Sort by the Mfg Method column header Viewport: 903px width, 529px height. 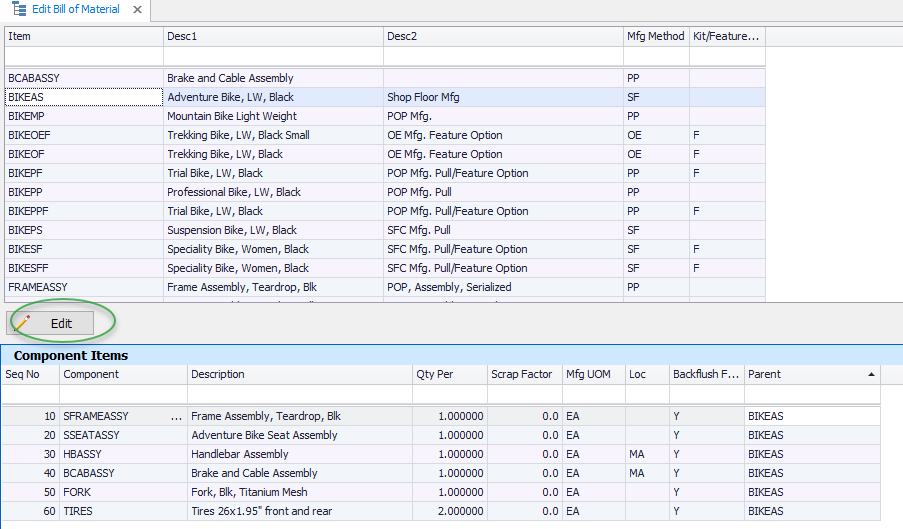pyautogui.click(x=657, y=36)
